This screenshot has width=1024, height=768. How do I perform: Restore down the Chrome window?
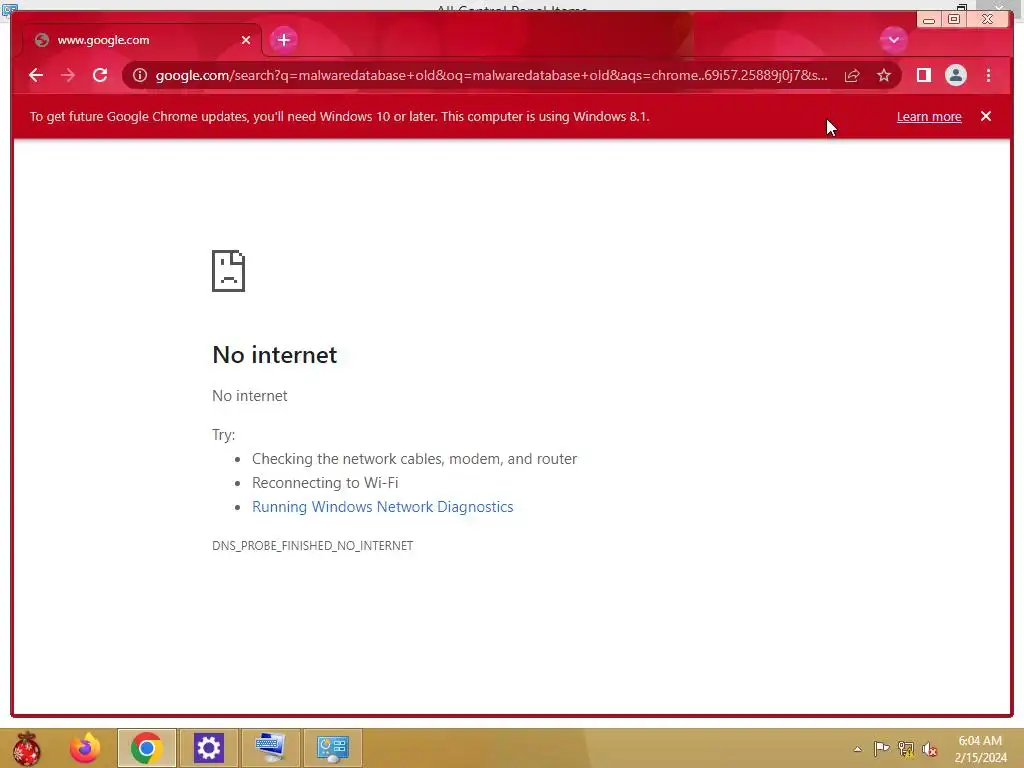(954, 20)
